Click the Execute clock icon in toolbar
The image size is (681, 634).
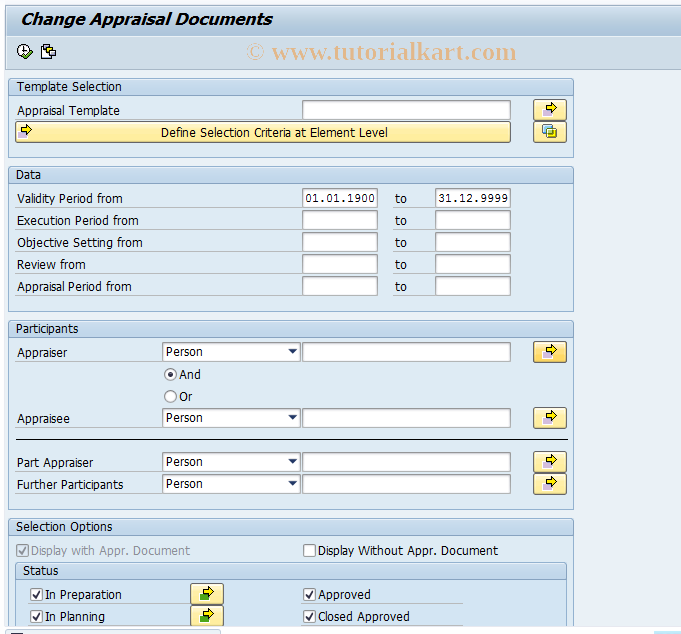pyautogui.click(x=25, y=51)
